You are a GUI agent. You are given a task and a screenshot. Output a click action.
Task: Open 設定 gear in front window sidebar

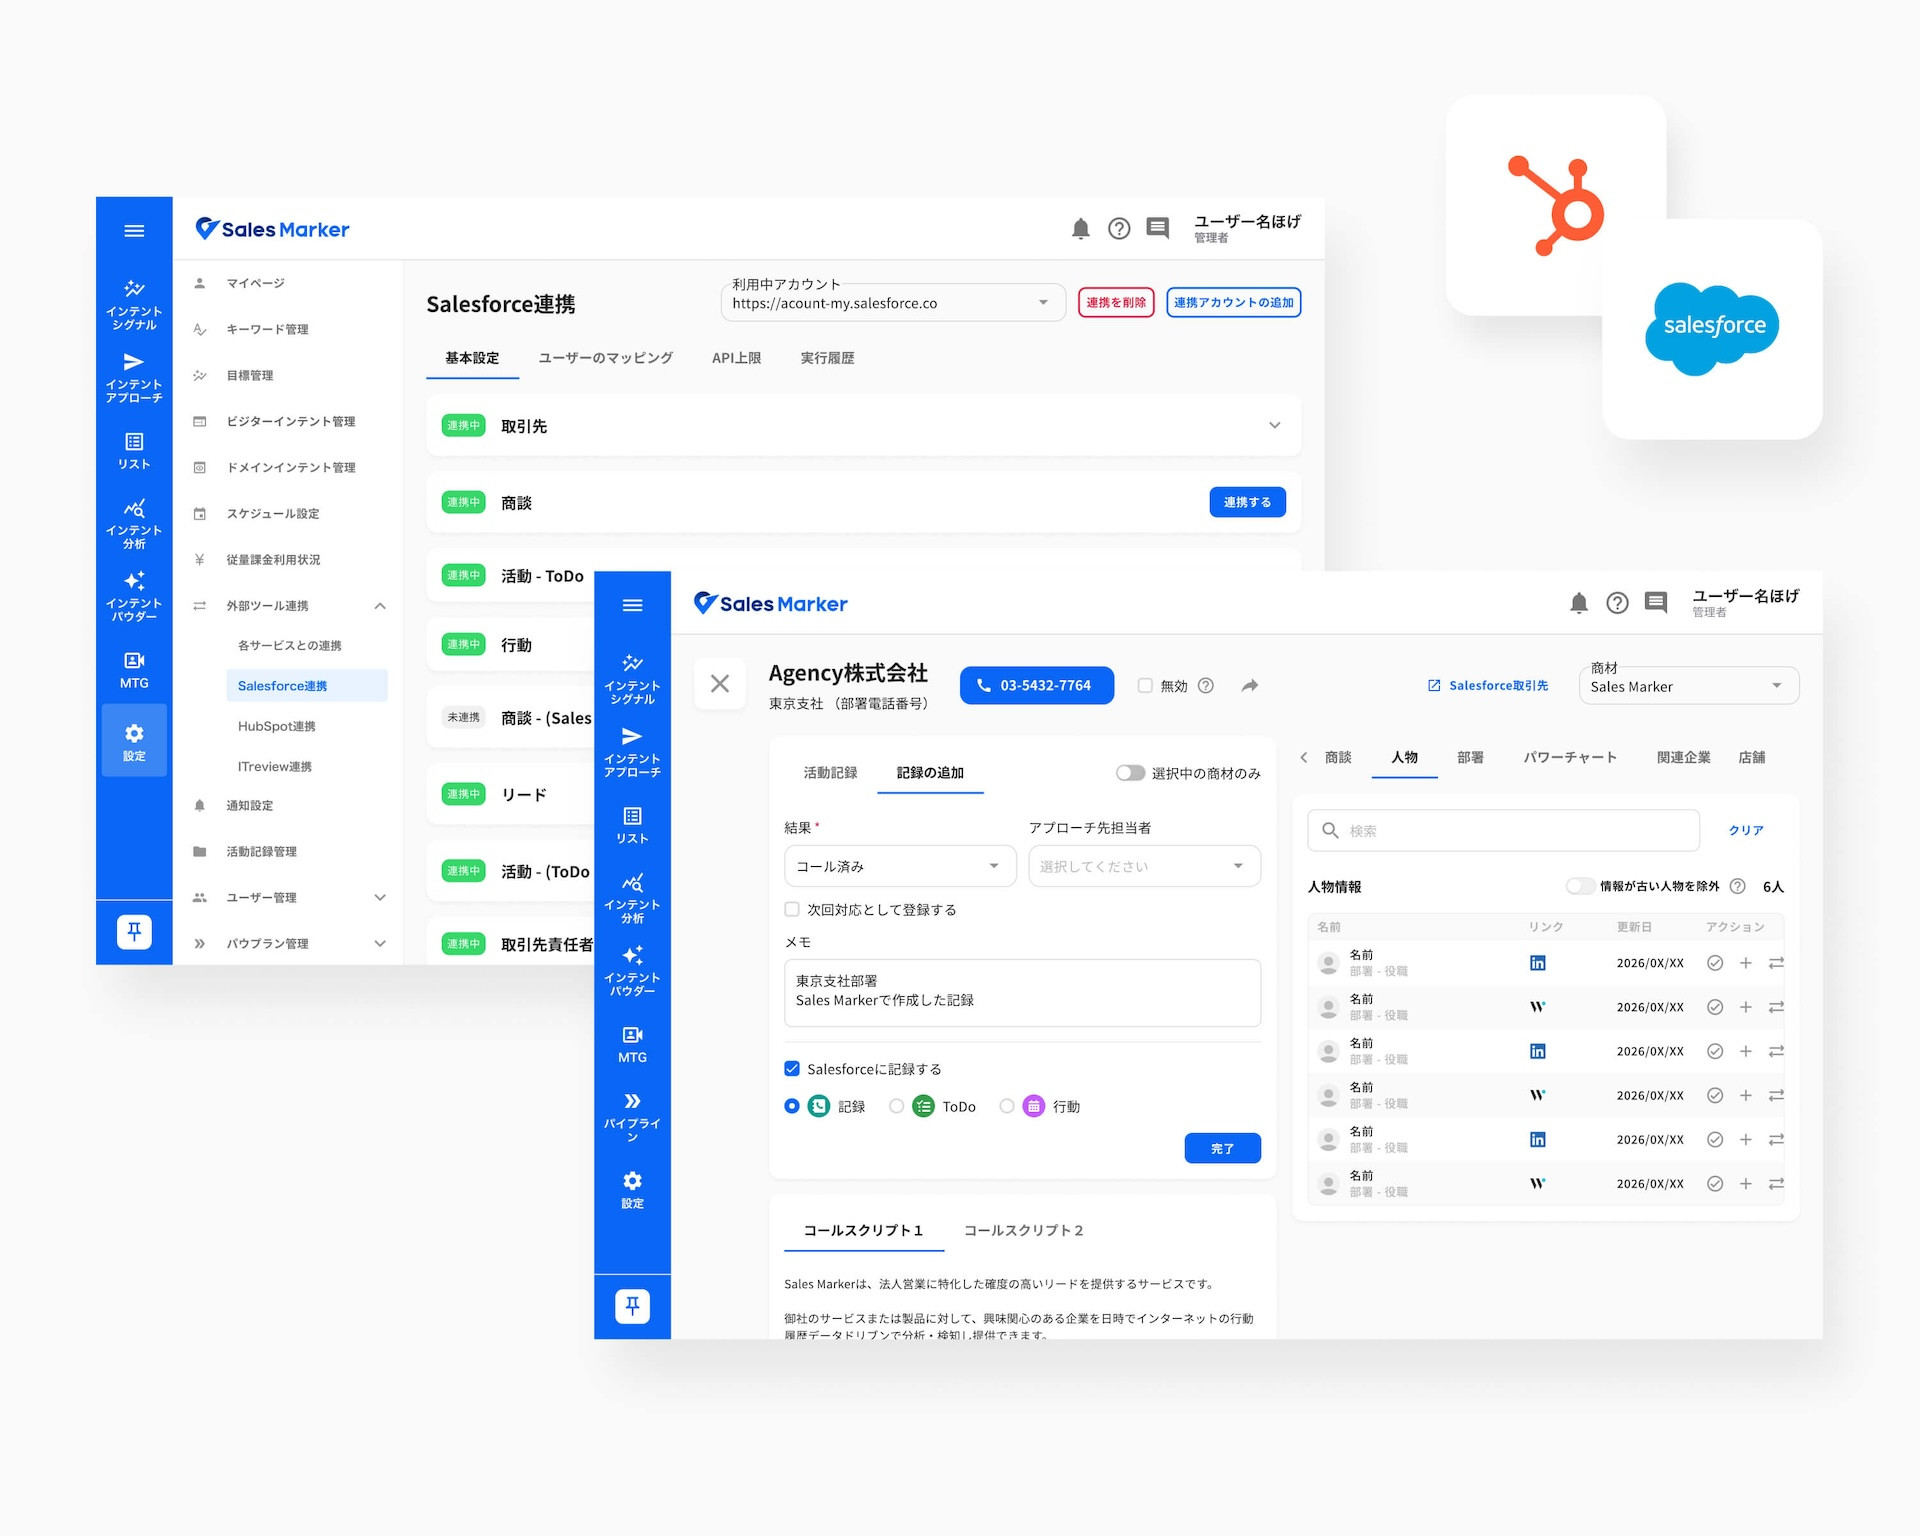[x=632, y=1190]
